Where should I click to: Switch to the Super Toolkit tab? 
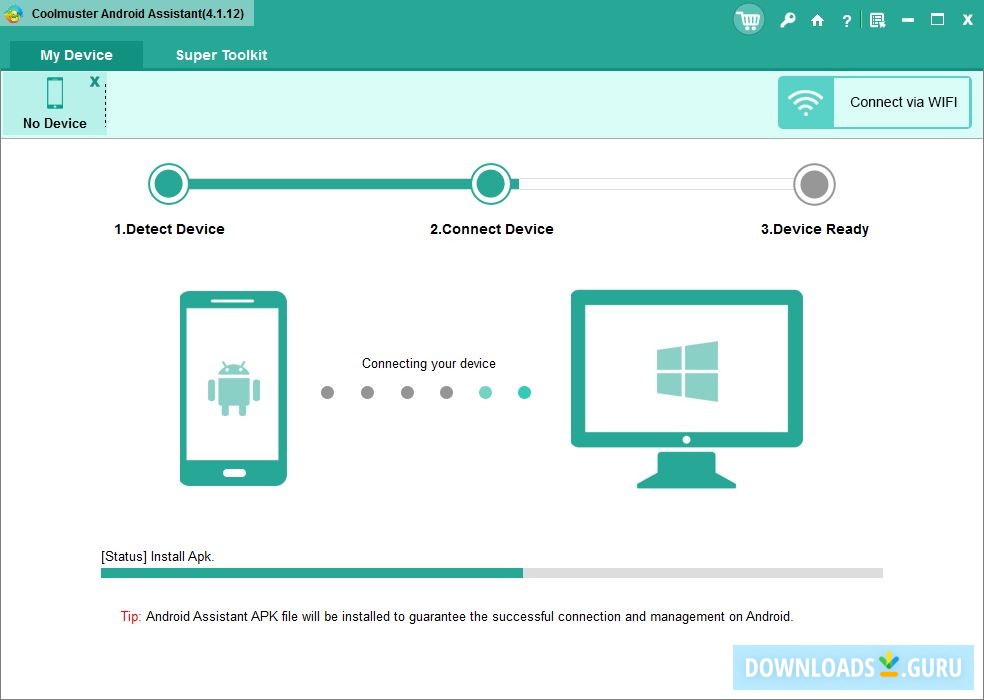[221, 55]
